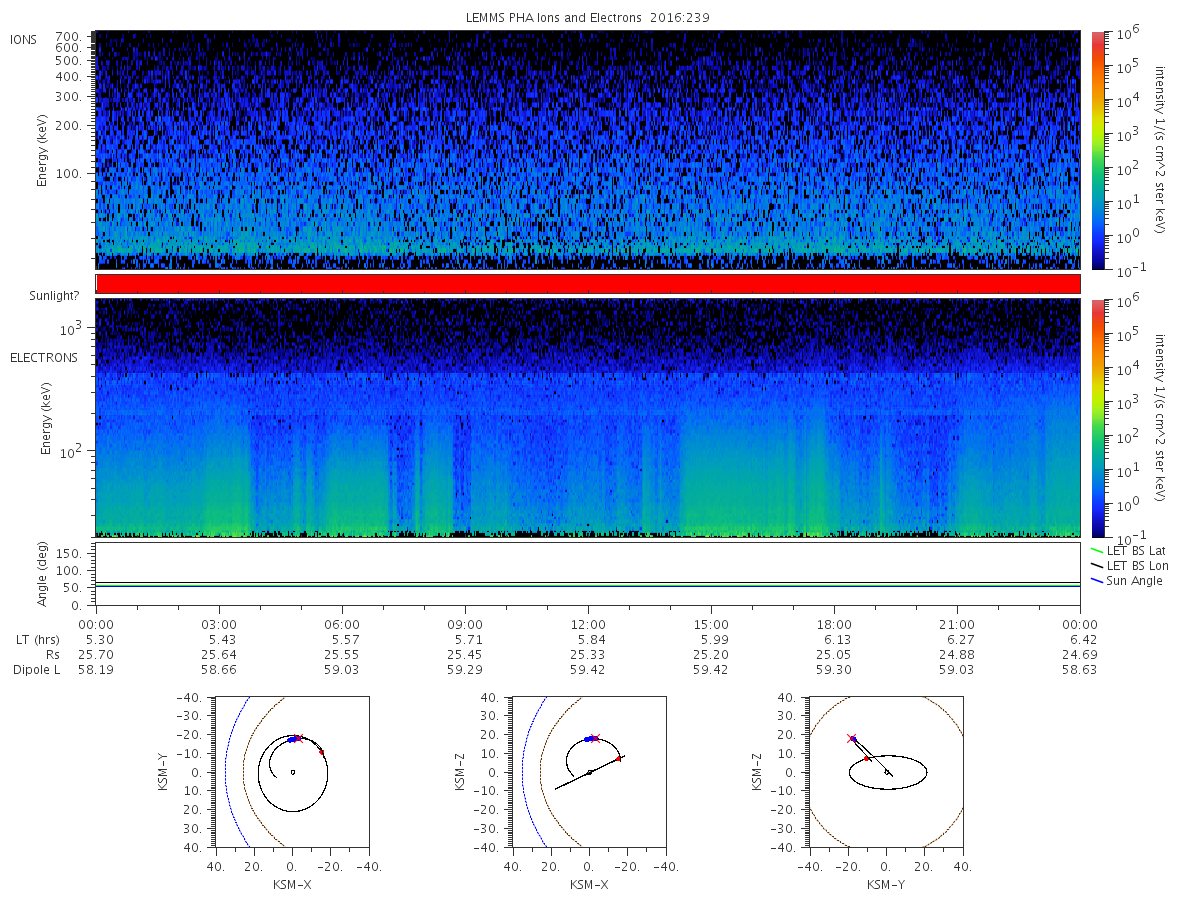Click the Rs value "24.69"
Image resolution: width=1200 pixels, height=900 pixels.
click(1081, 654)
